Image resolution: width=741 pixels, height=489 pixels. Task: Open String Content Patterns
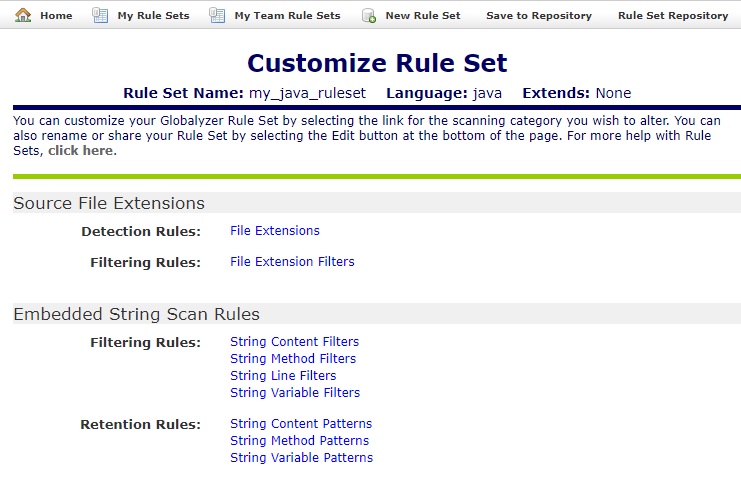pos(301,424)
